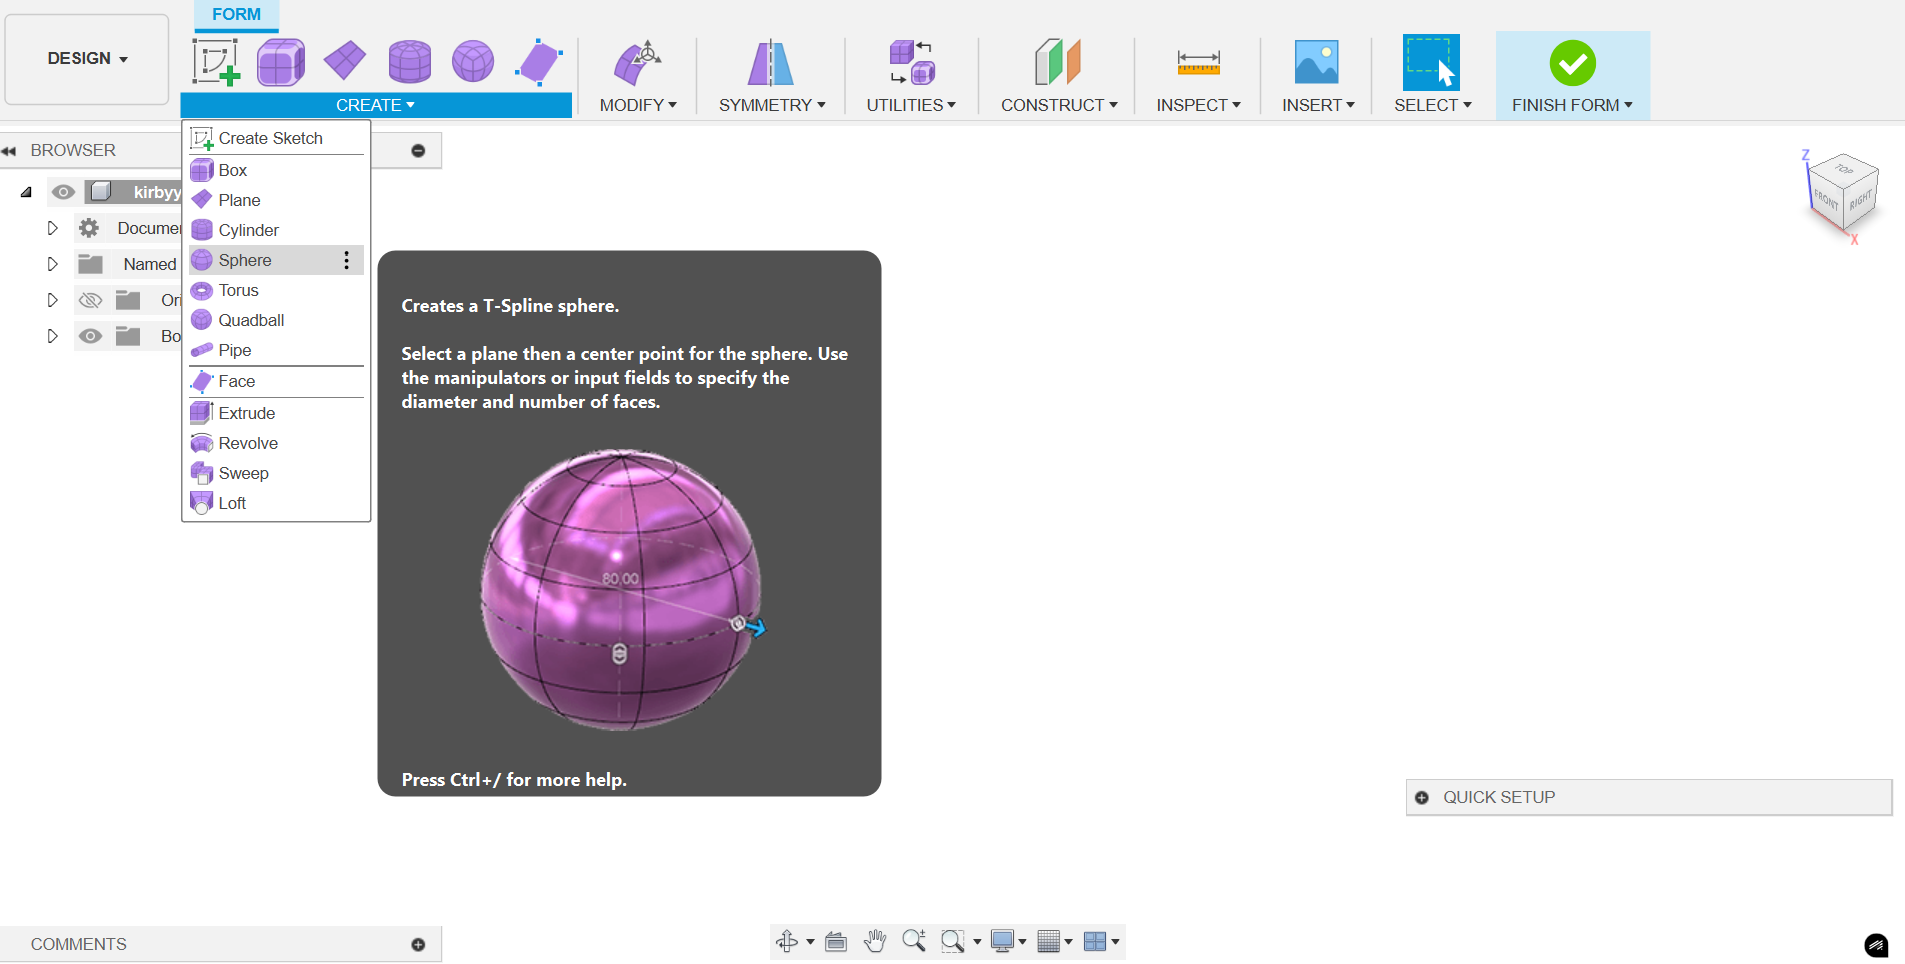Collapse the kirbyy root node
The image size is (1905, 964).
tap(26, 192)
